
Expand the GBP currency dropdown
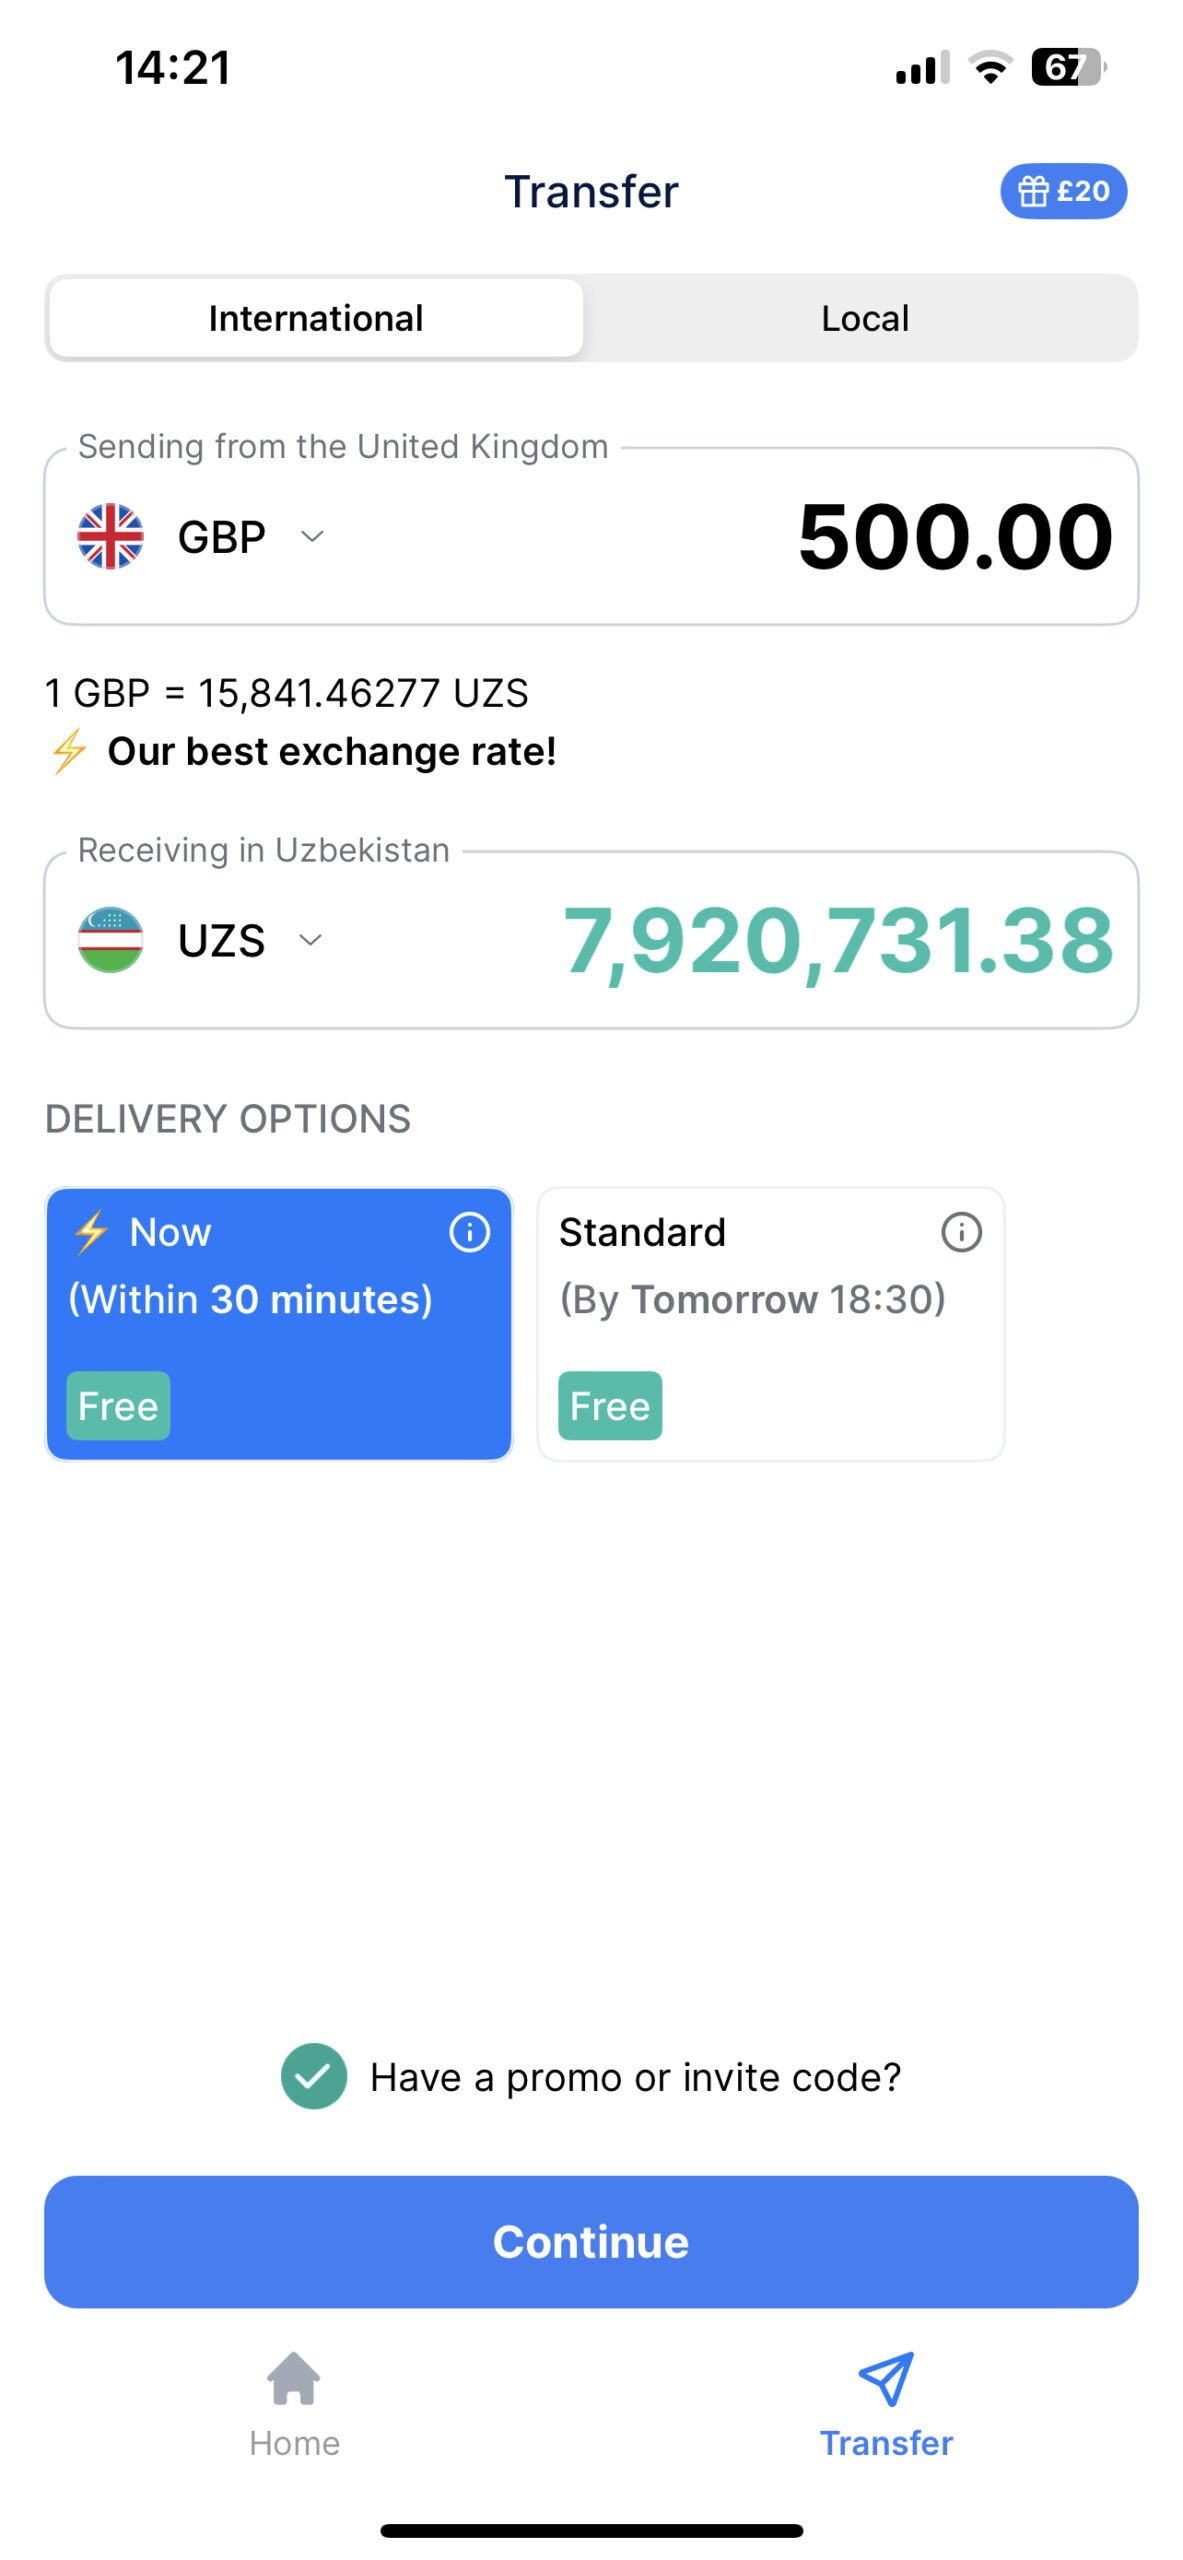[x=312, y=537]
